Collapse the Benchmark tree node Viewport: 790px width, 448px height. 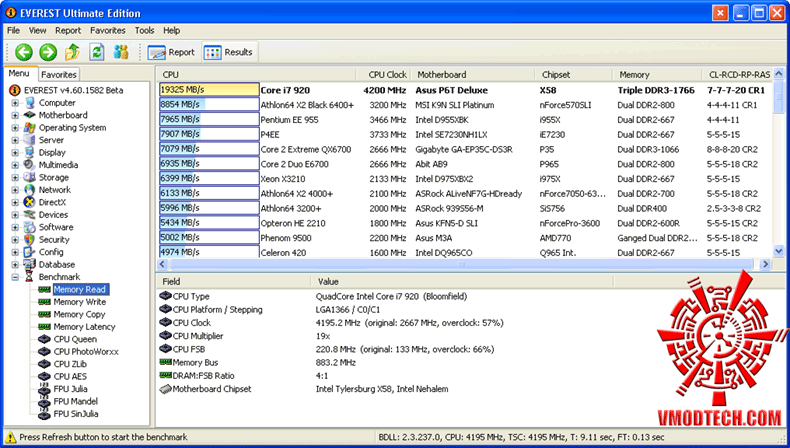[x=15, y=277]
